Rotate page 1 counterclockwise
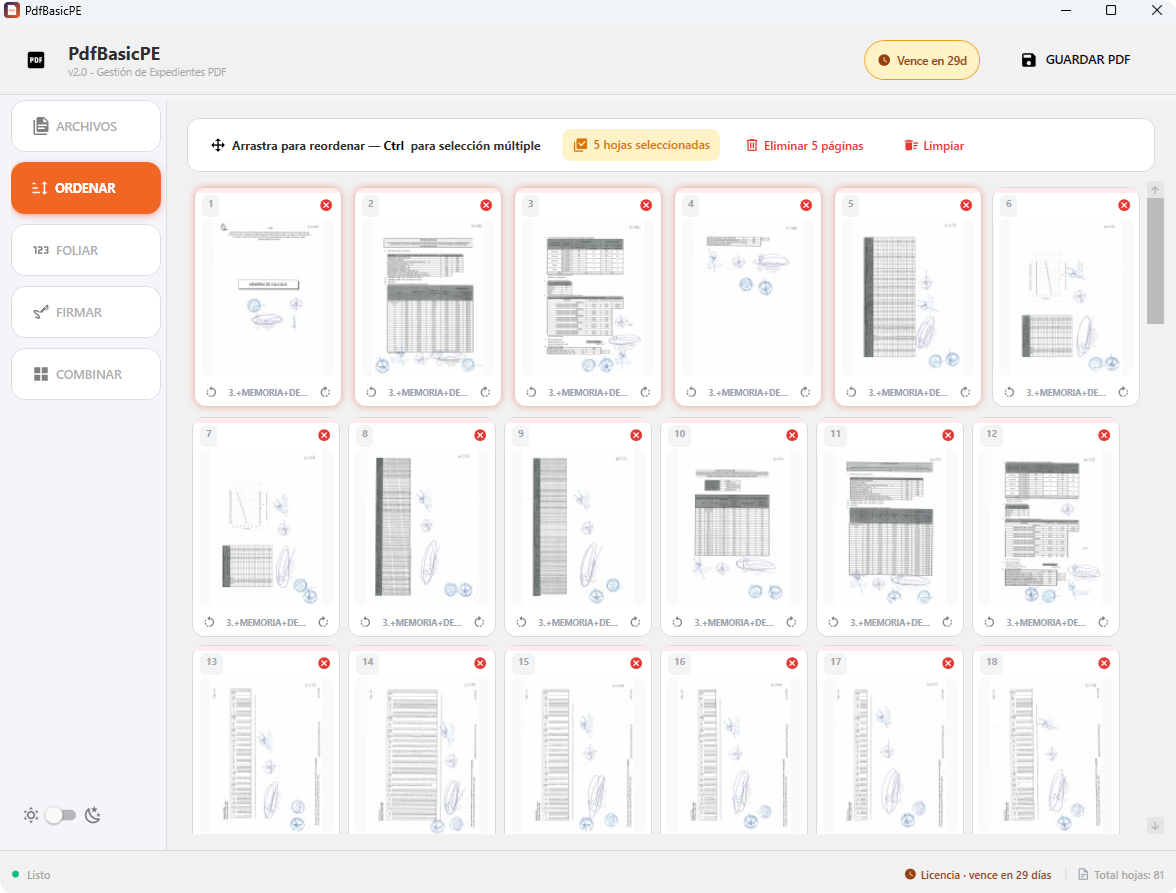Screen dimensions: 1176x893 (212, 392)
